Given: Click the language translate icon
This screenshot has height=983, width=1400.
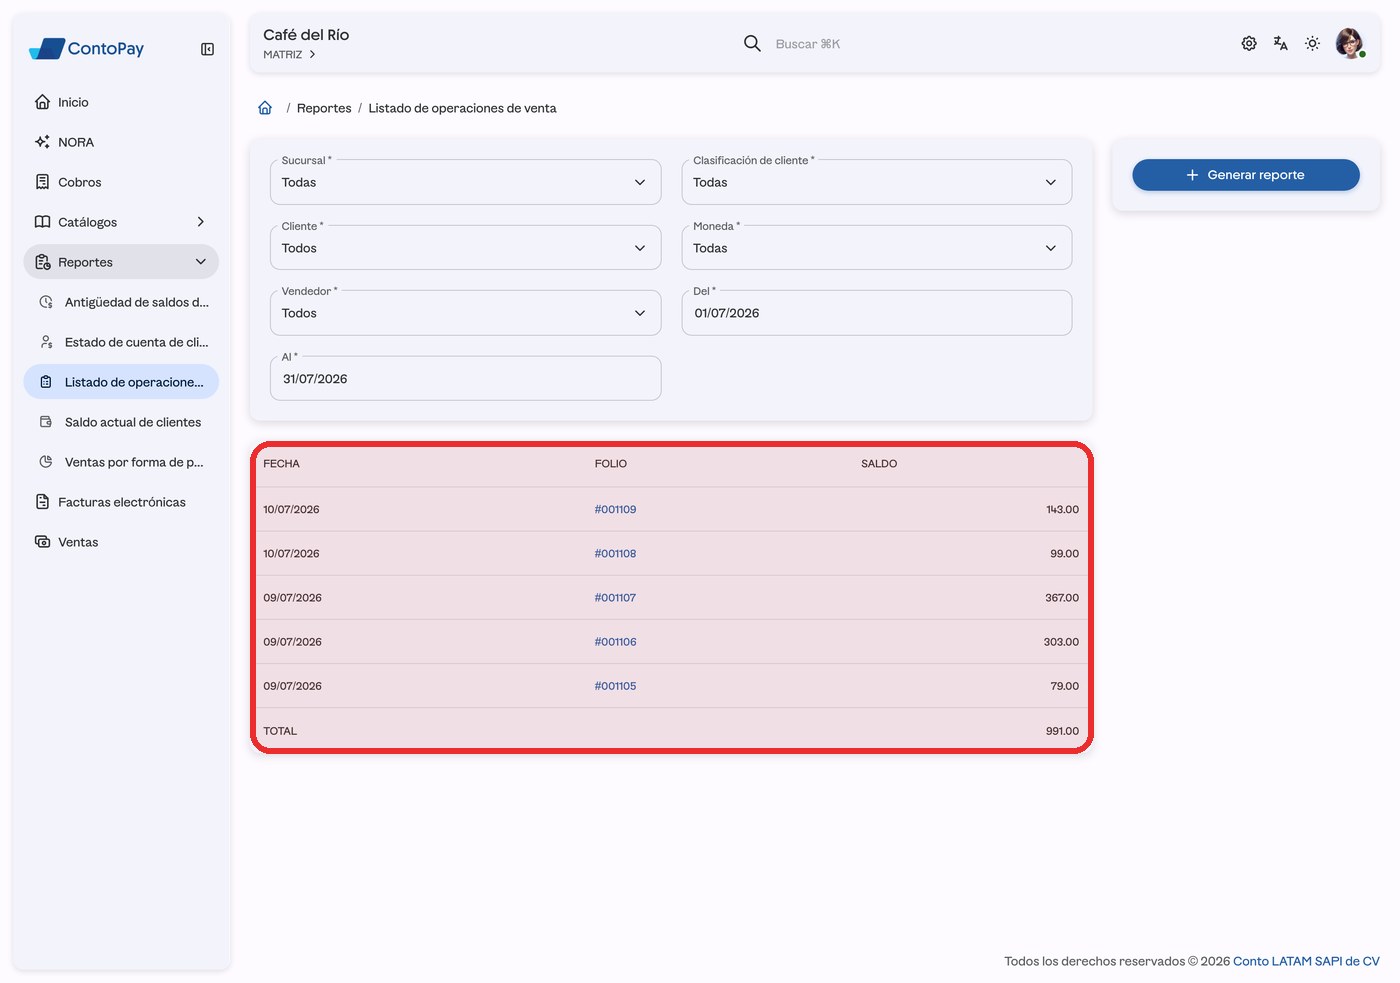Looking at the screenshot, I should 1281,43.
